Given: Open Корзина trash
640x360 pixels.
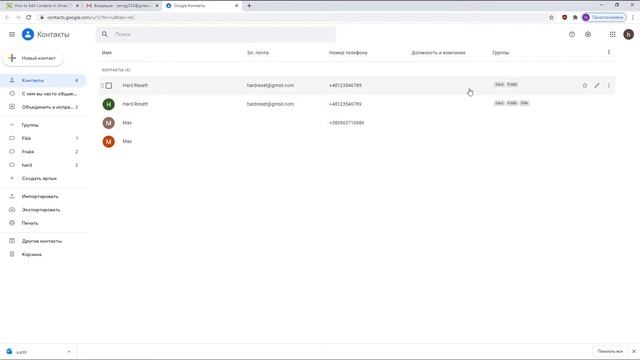Looking at the screenshot, I should coord(43,254).
